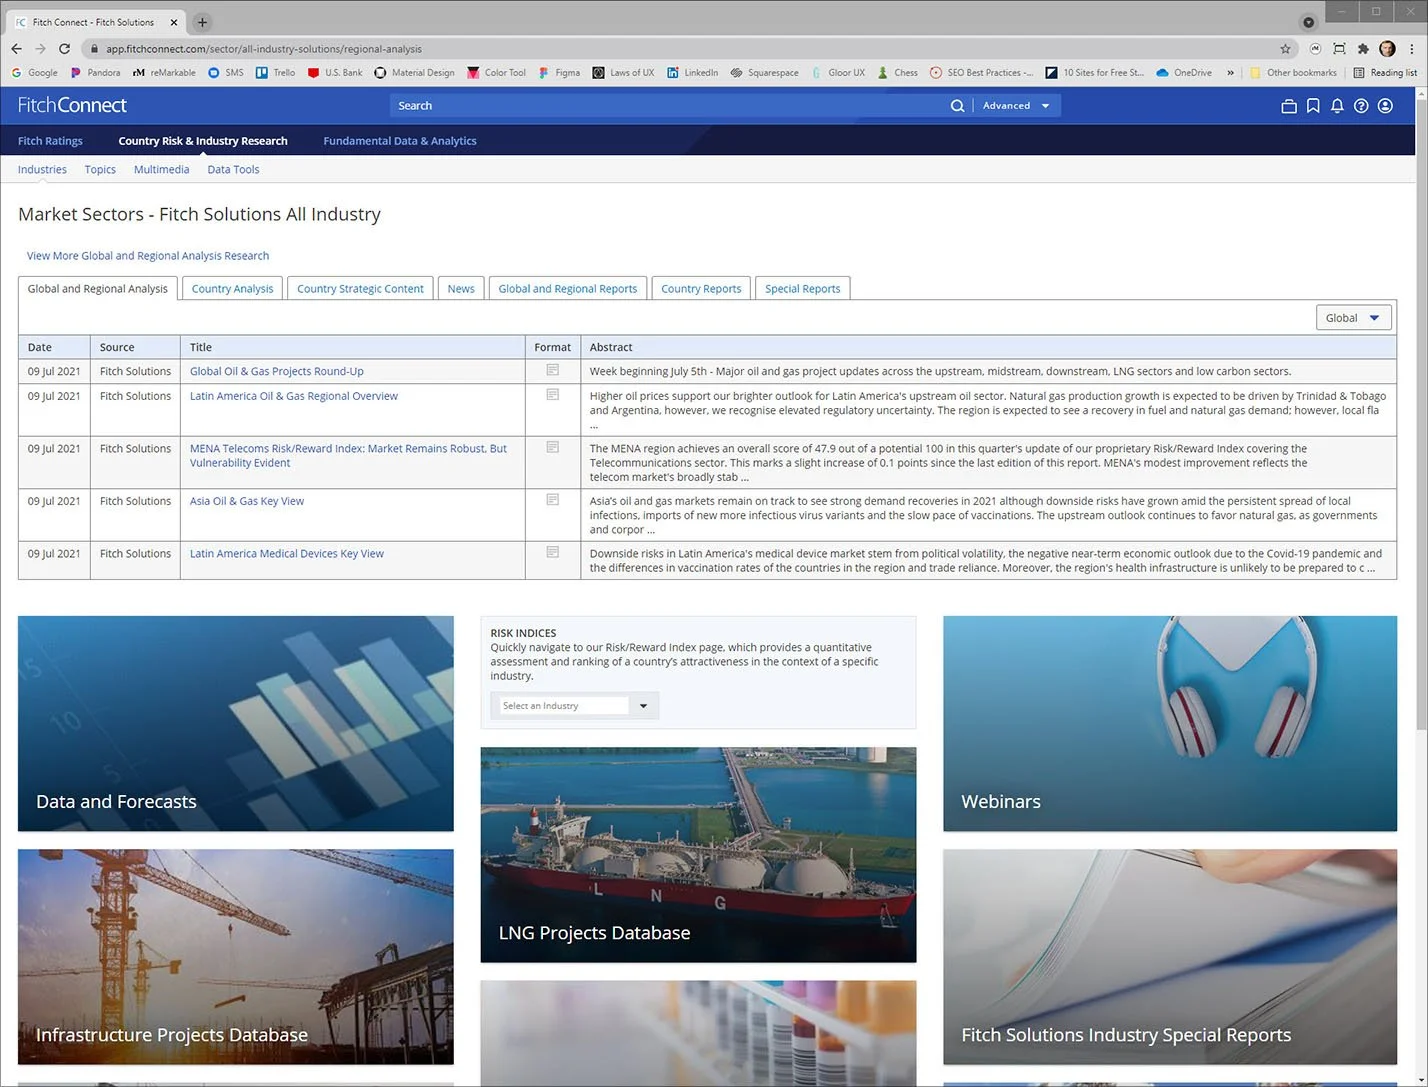
Task: Click the Date column header
Action: [54, 347]
